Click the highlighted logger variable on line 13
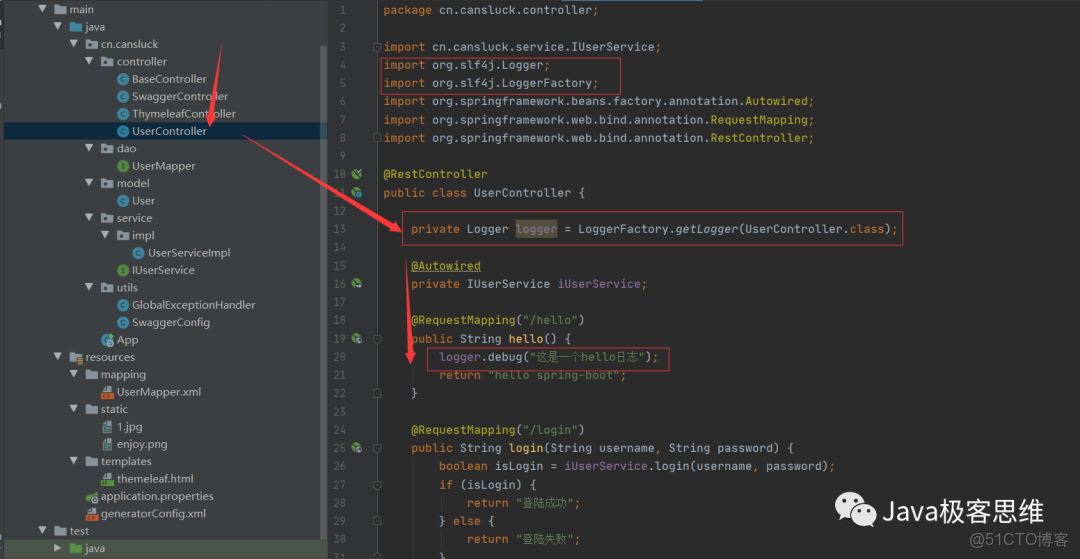Viewport: 1080px width, 559px height. click(536, 229)
